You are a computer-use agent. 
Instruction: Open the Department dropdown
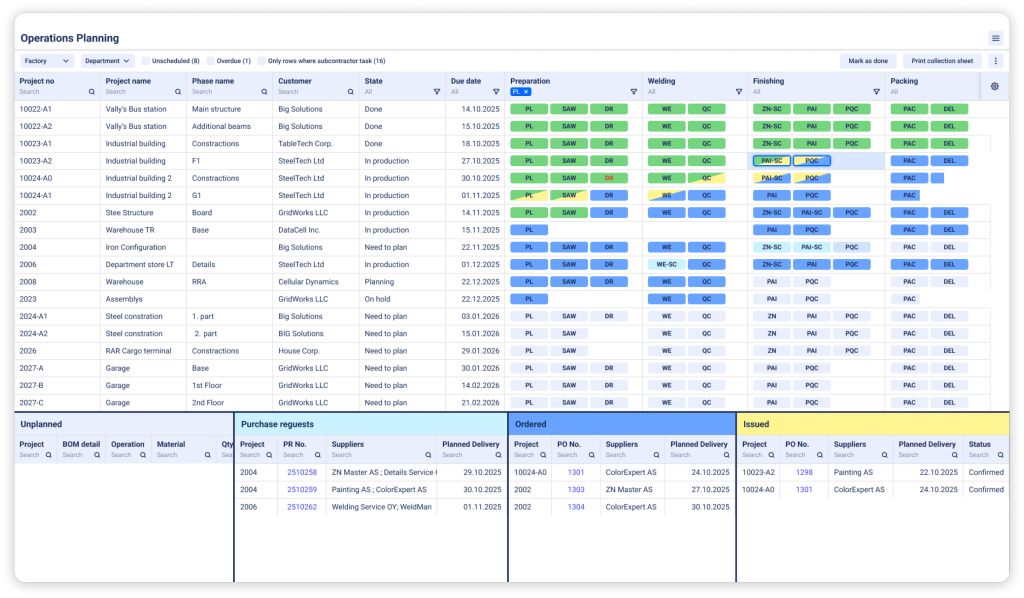(x=105, y=61)
